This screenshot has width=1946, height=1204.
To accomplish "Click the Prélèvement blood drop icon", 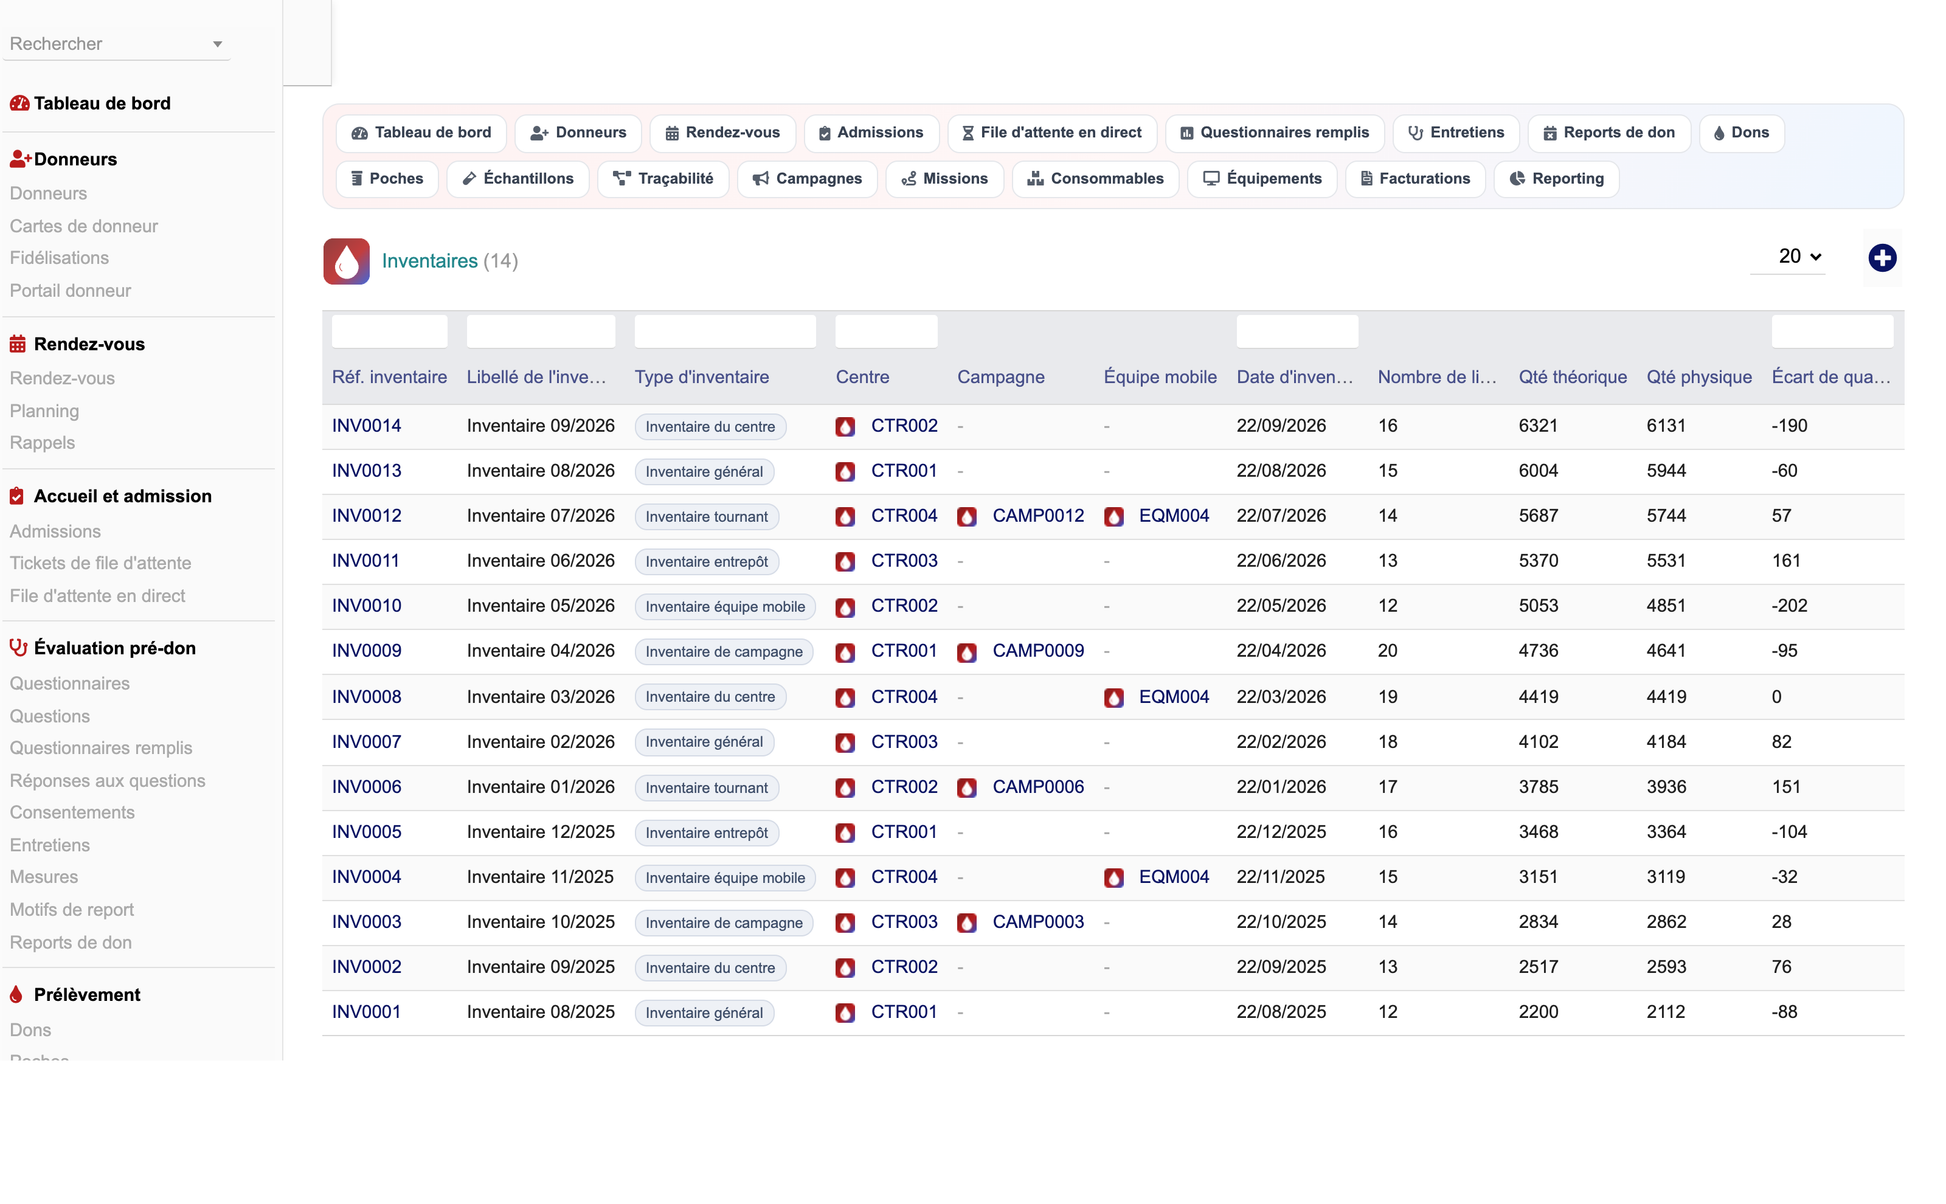I will click(x=16, y=995).
